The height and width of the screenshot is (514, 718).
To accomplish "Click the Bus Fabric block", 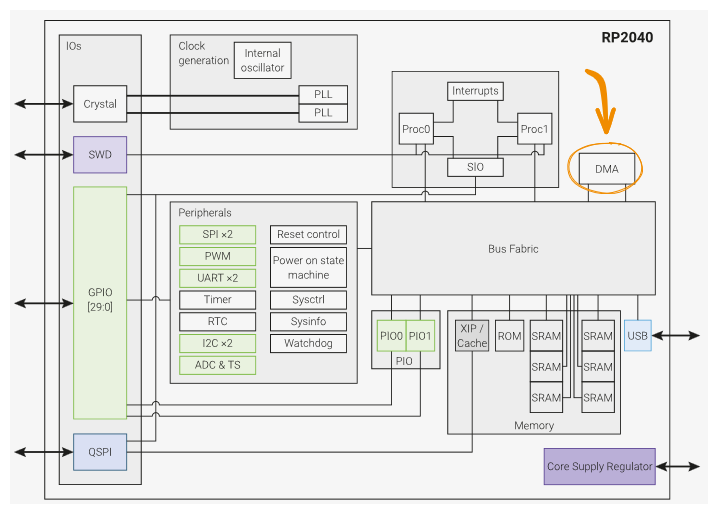I will [x=513, y=248].
